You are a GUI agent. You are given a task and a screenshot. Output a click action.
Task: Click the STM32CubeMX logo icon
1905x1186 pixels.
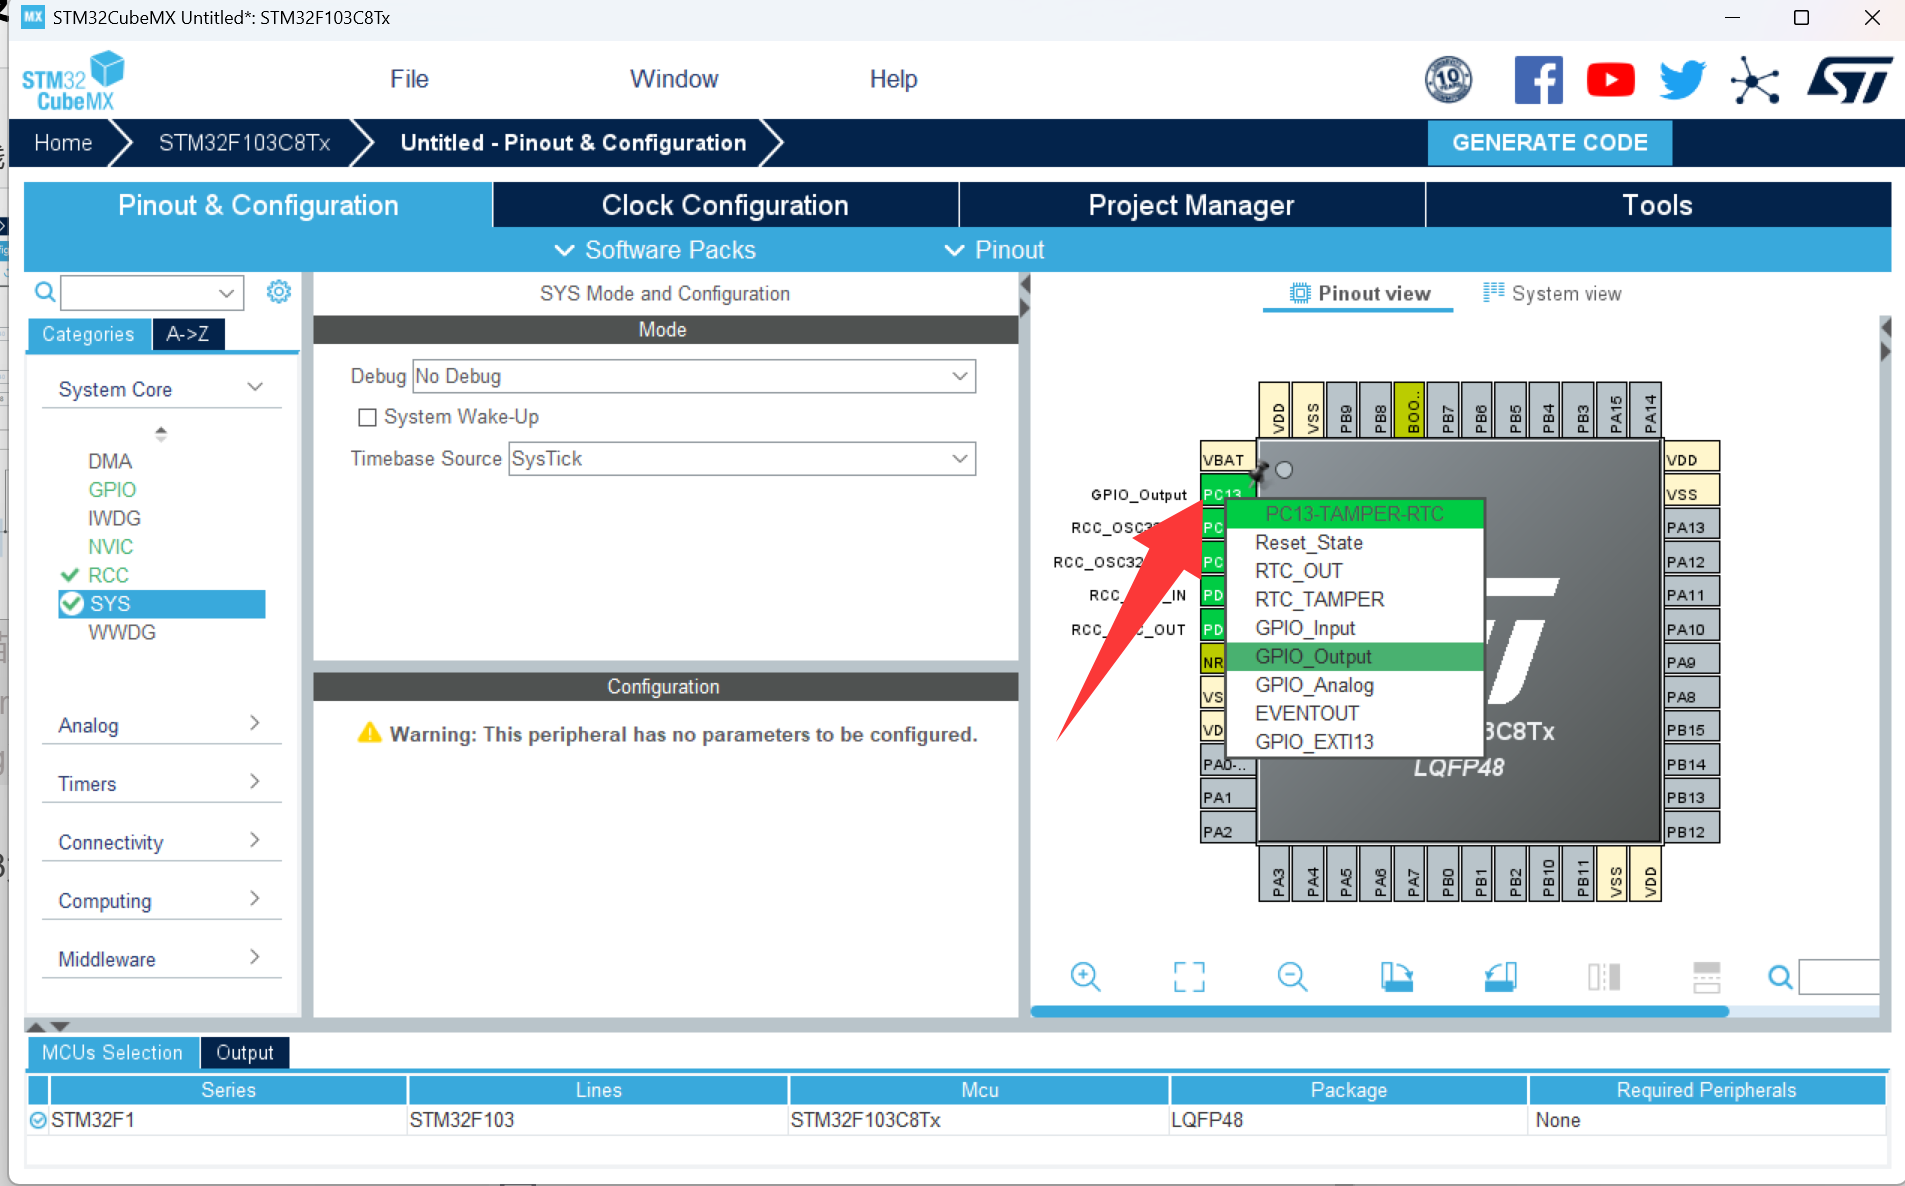click(x=73, y=80)
